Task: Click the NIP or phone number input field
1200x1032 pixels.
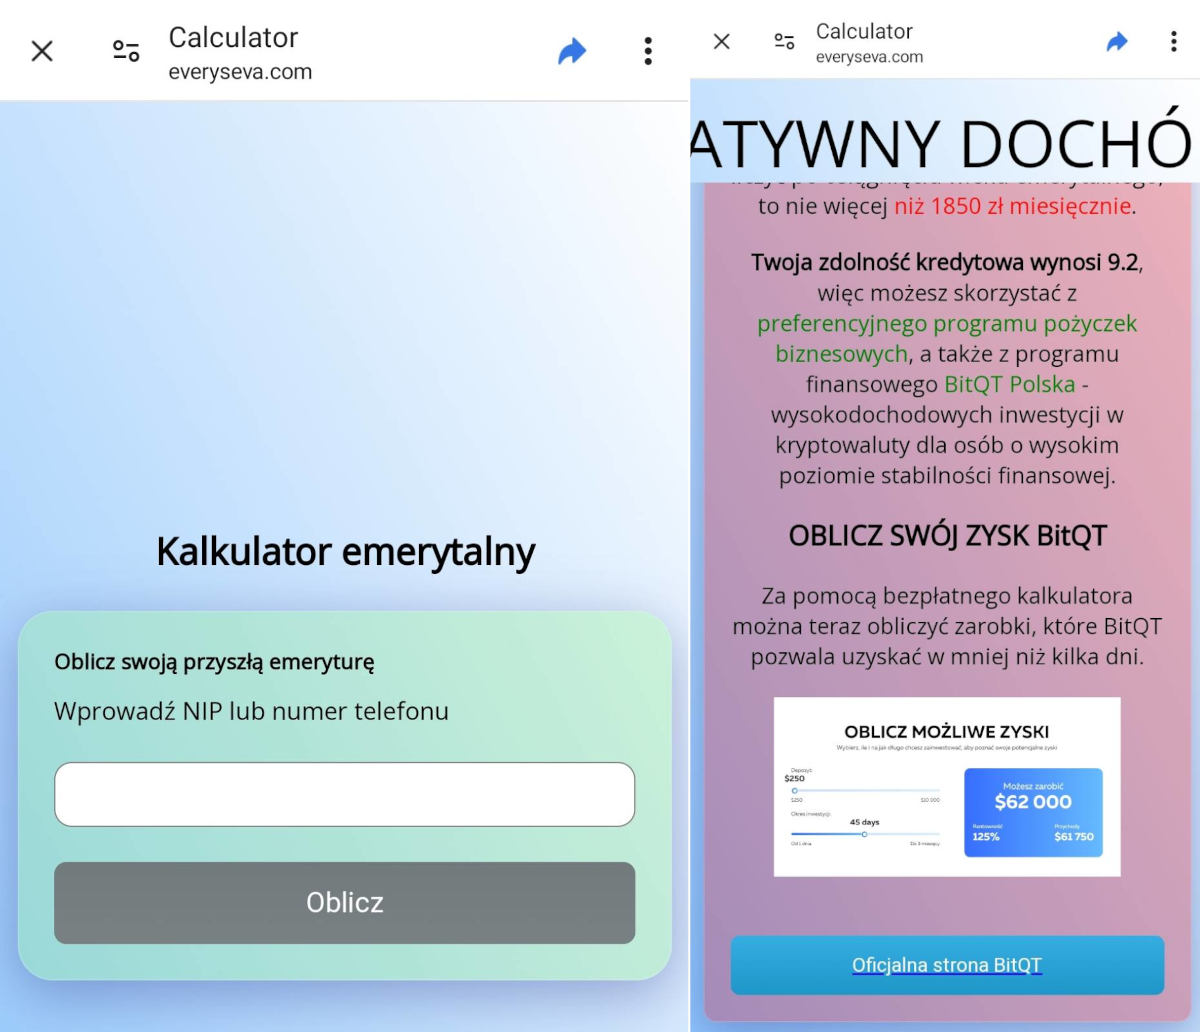Action: [x=344, y=794]
